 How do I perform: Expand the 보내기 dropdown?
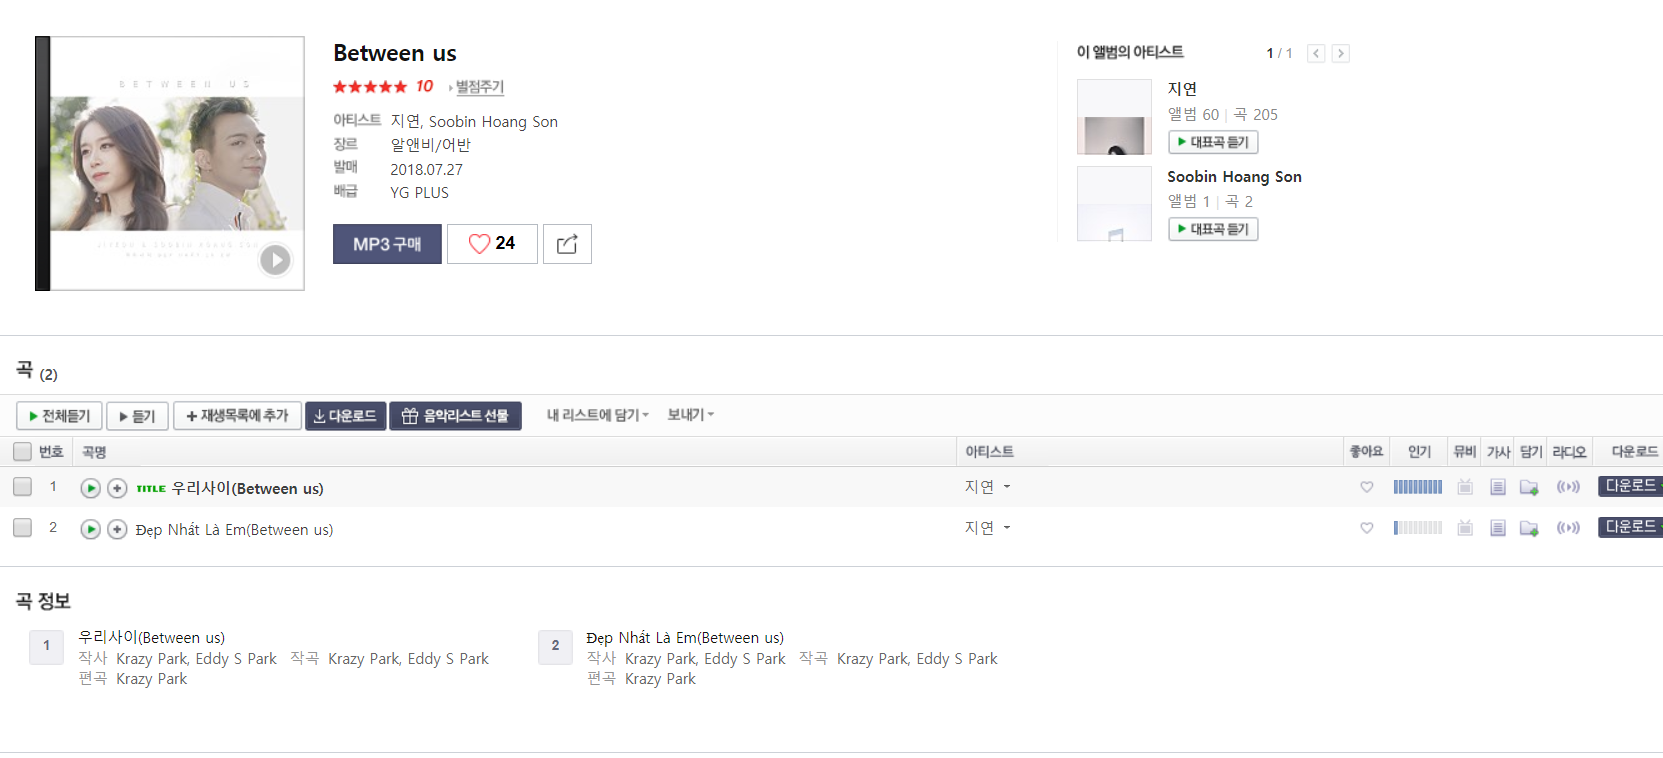690,415
